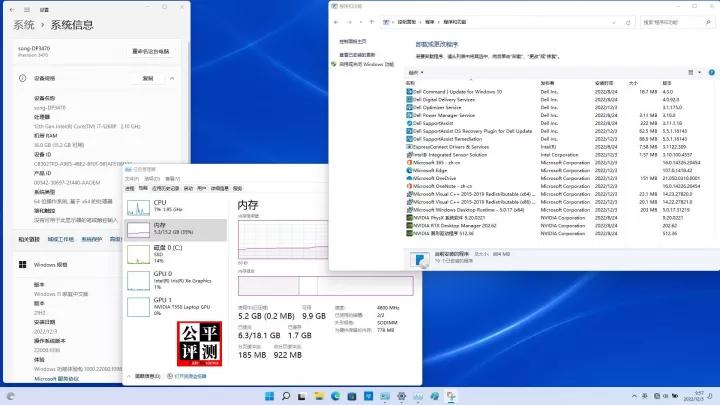Open File Explorer from the taskbar
The width and height of the screenshot is (720, 405).
(319, 396)
